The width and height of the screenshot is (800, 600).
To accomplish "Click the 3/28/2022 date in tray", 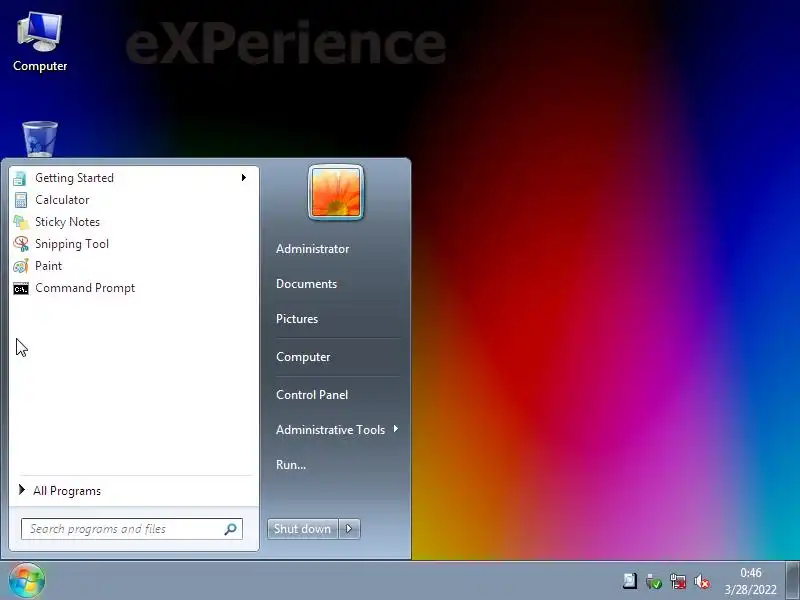I will point(751,590).
